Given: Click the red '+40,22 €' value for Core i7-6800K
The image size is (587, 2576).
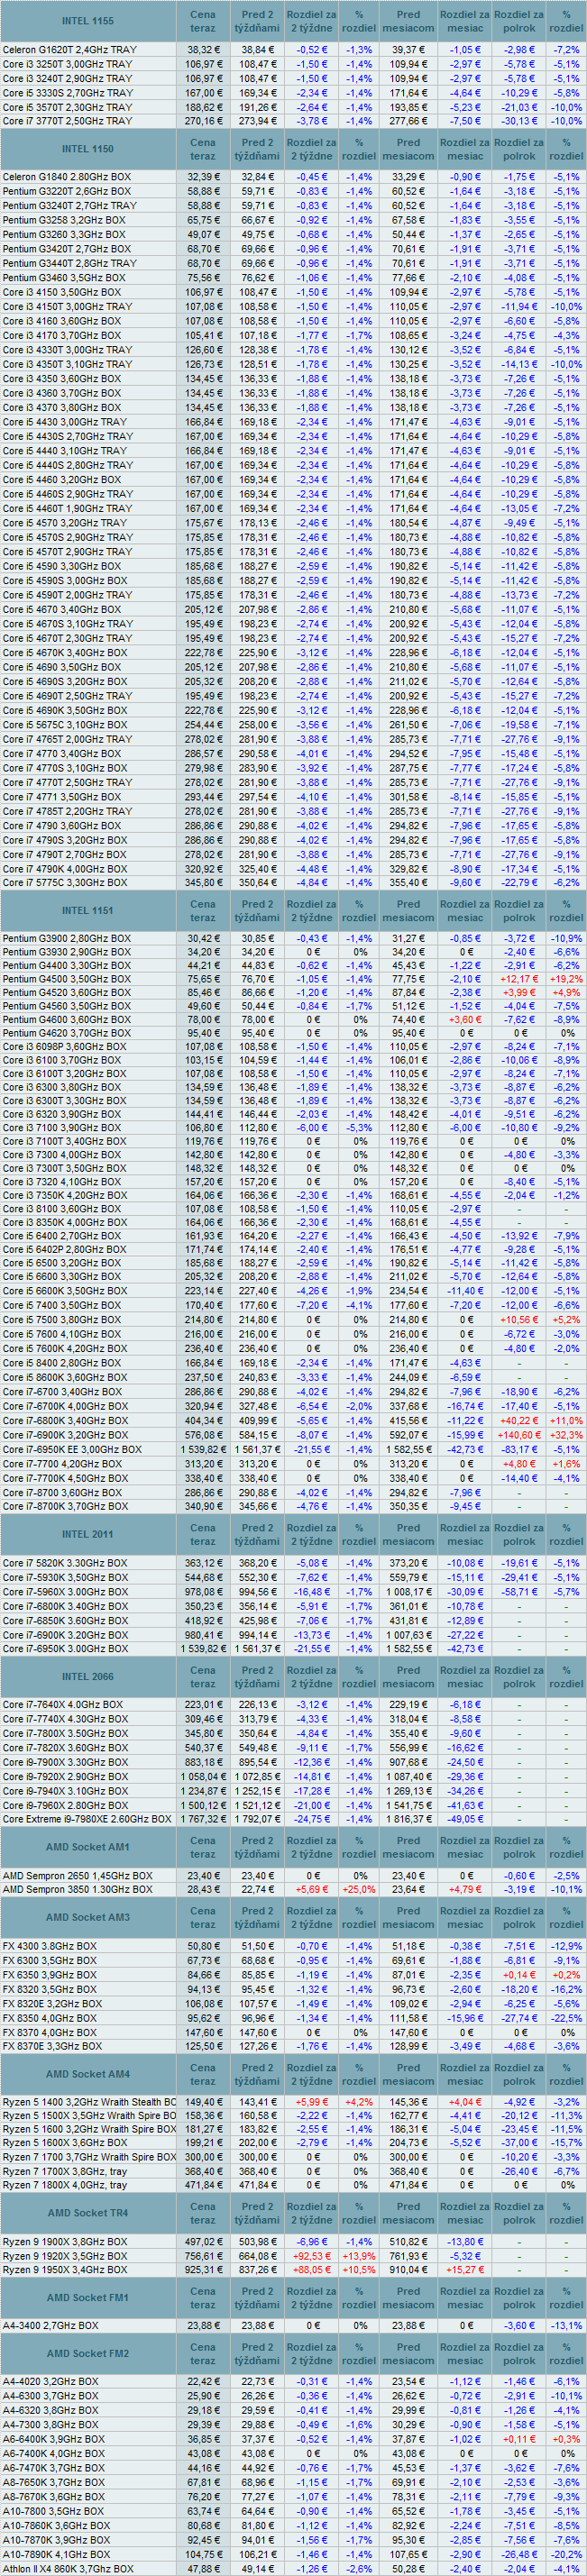Looking at the screenshot, I should (519, 1420).
